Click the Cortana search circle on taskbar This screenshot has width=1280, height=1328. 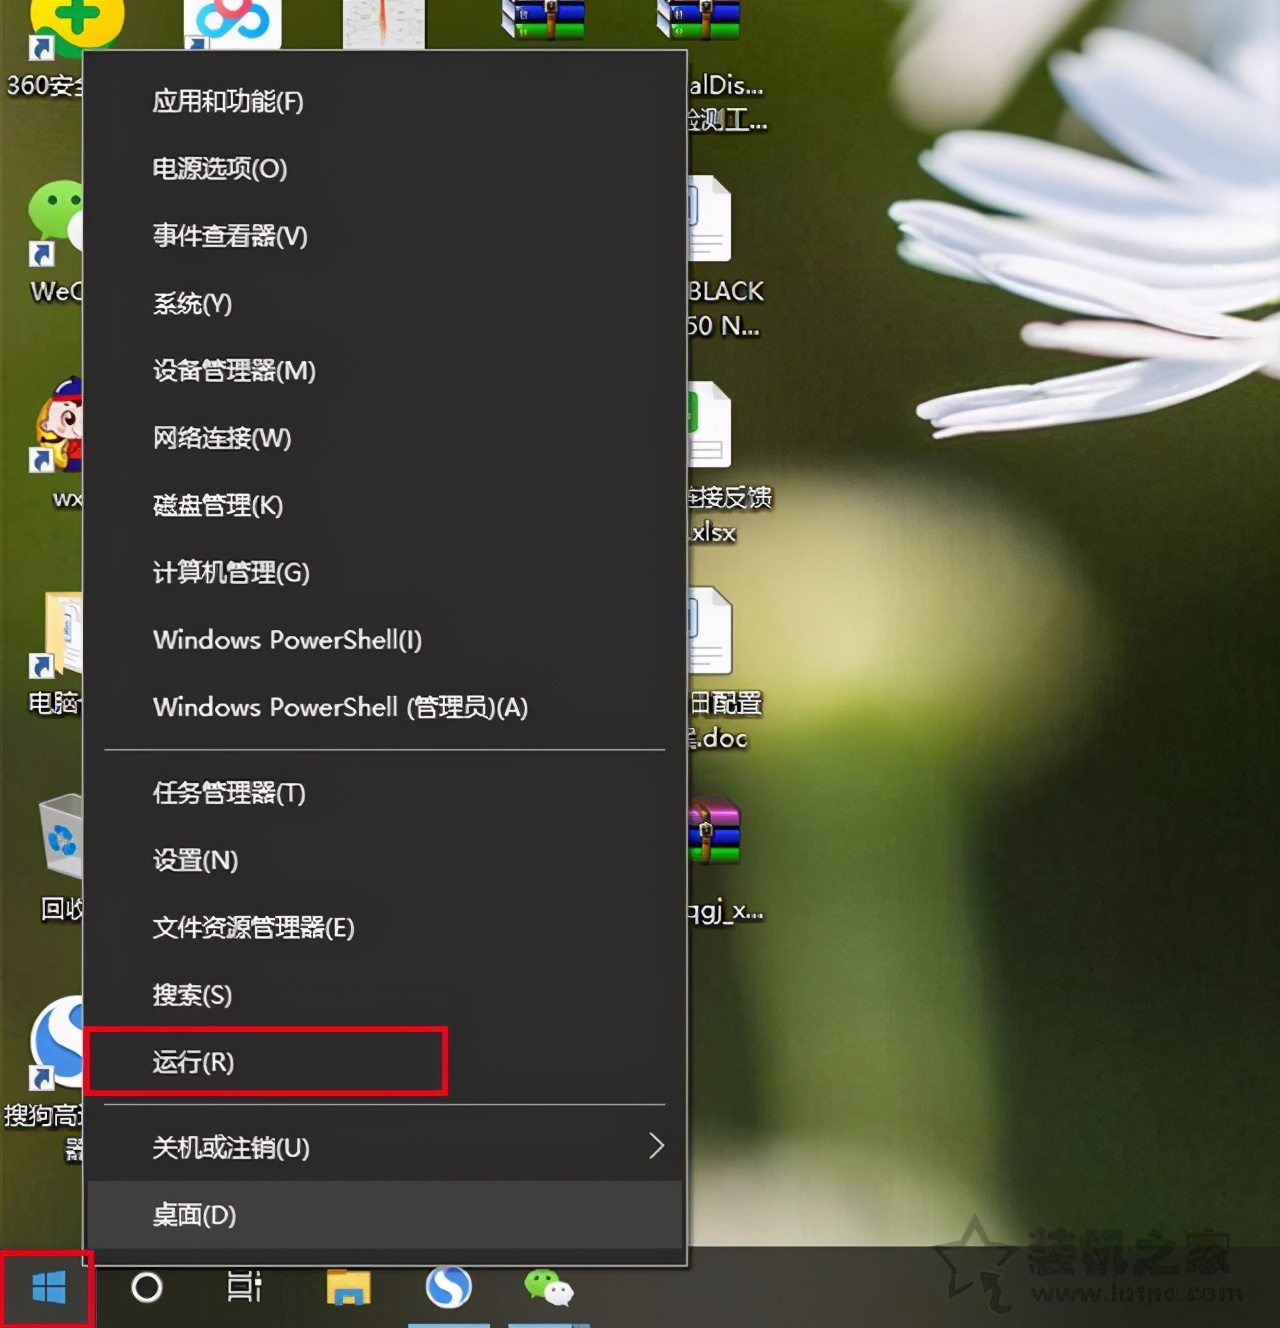(x=146, y=1290)
